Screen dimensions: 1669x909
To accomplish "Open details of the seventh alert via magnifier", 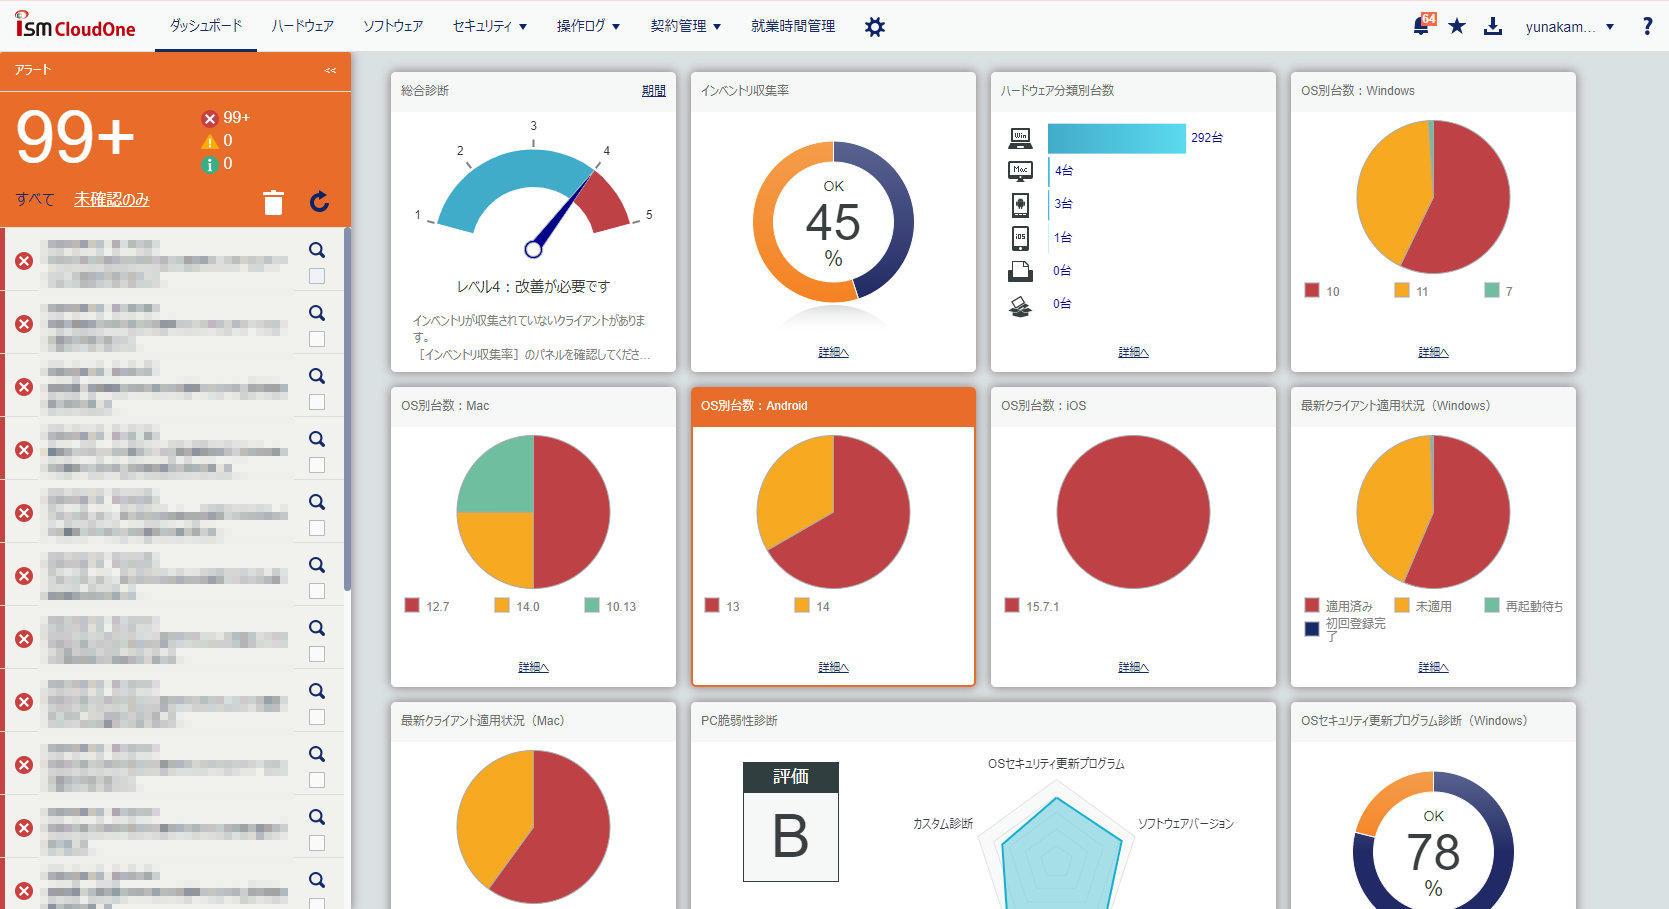I will click(x=317, y=628).
